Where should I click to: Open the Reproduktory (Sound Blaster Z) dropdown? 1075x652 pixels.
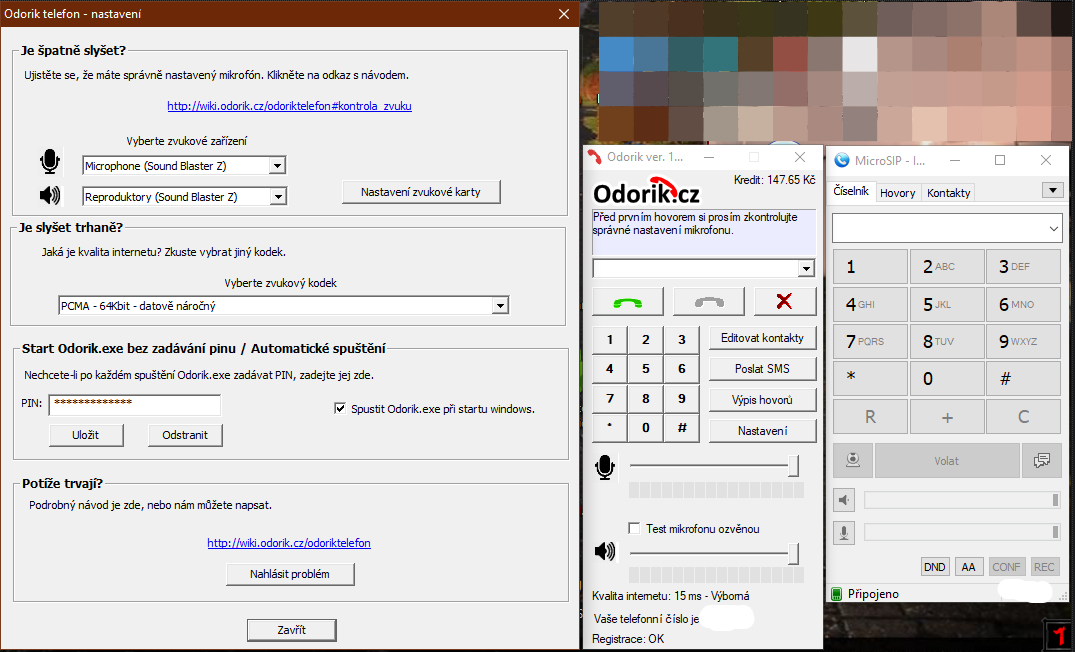click(277, 197)
